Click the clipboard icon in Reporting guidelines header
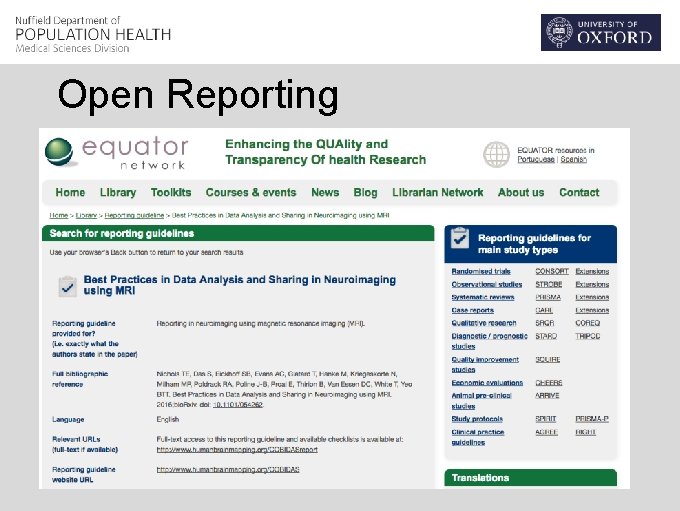Screen dimensions: 680x511 (x=460, y=238)
